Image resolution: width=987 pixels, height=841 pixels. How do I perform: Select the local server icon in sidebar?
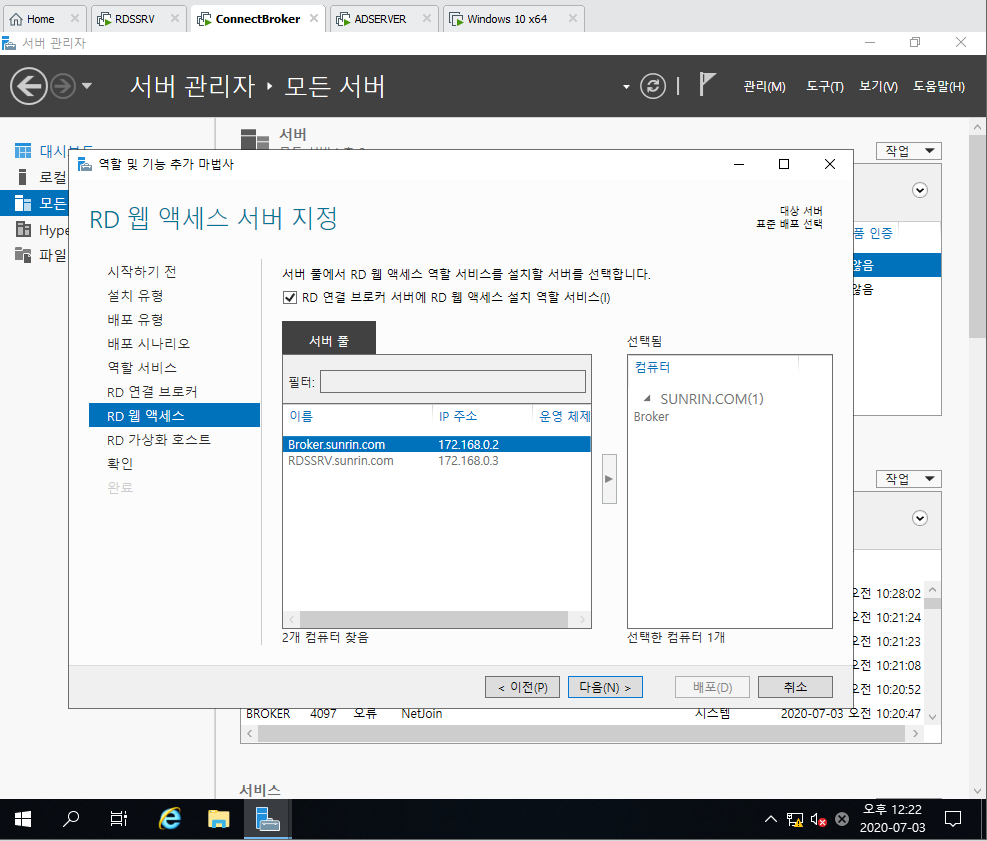[23, 177]
